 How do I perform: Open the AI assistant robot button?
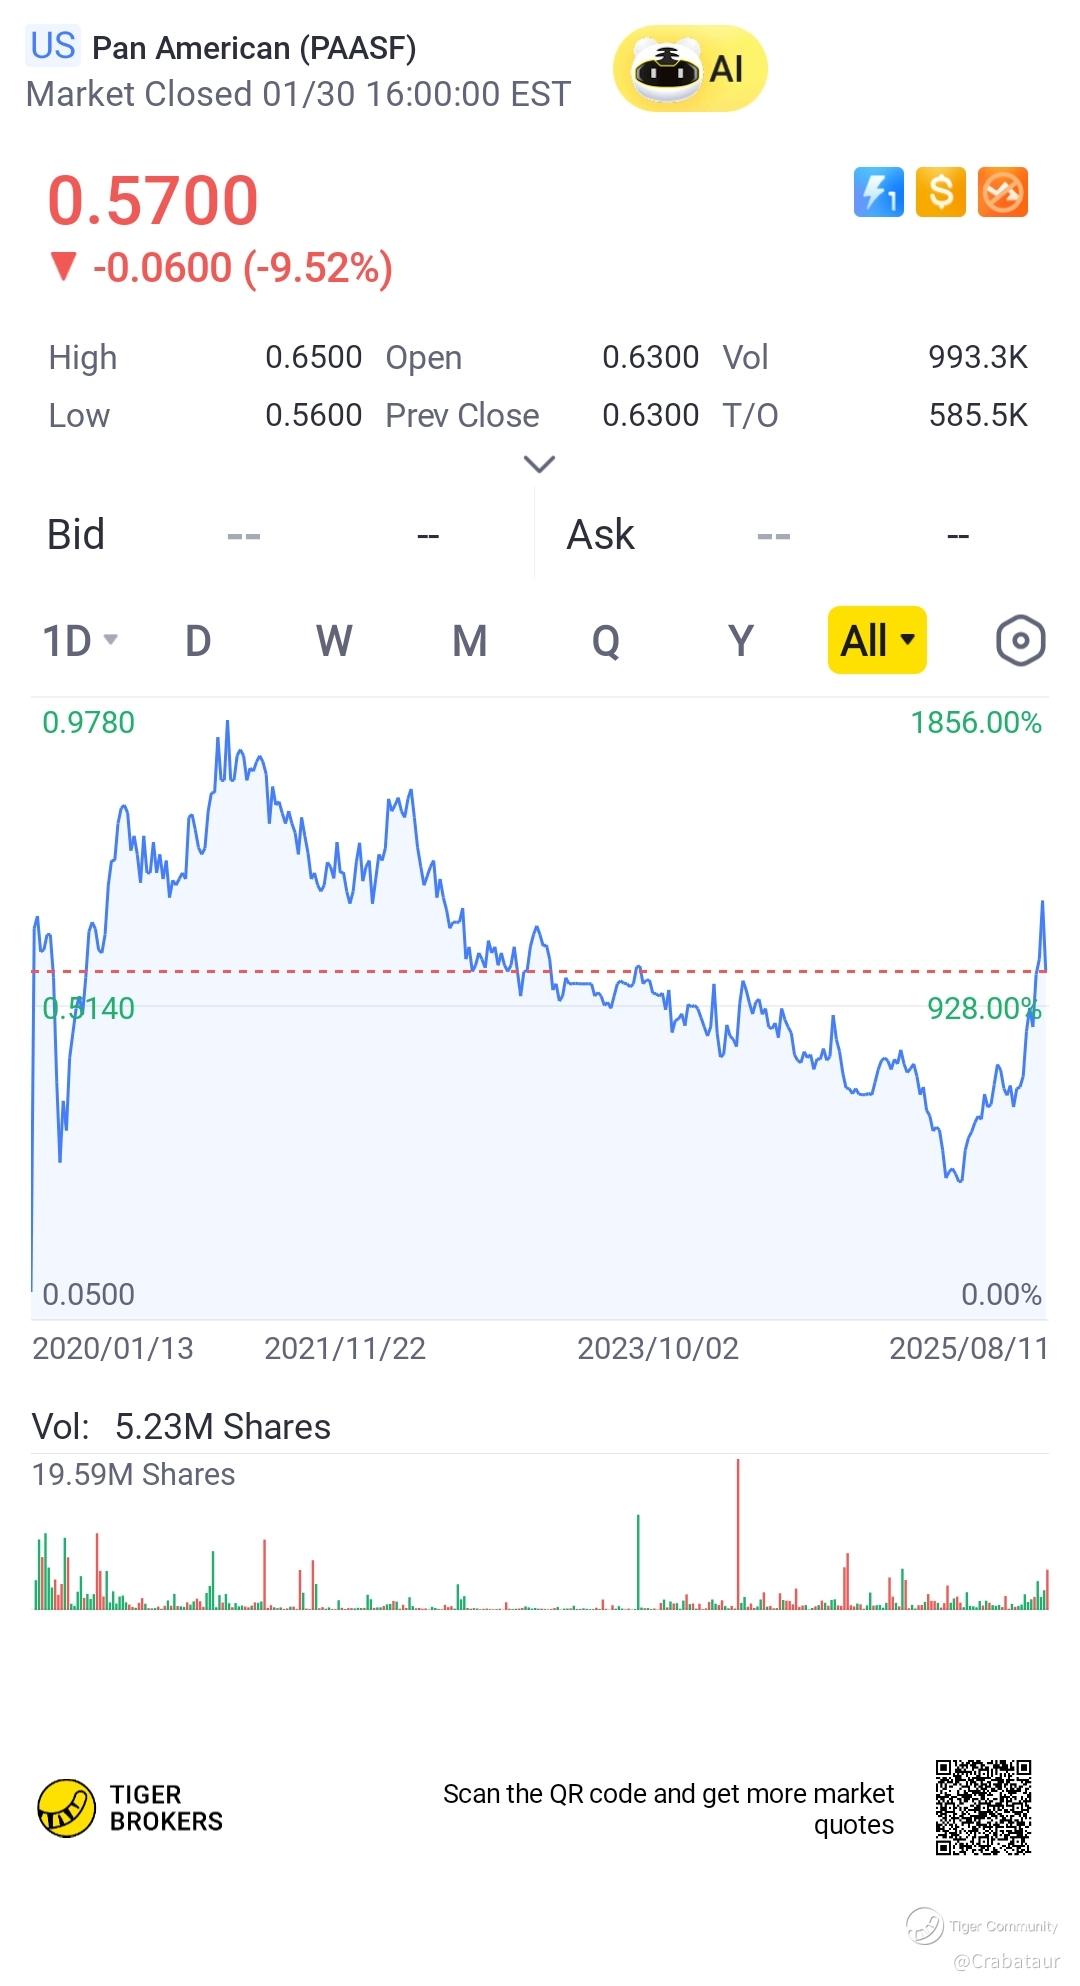pyautogui.click(x=689, y=69)
